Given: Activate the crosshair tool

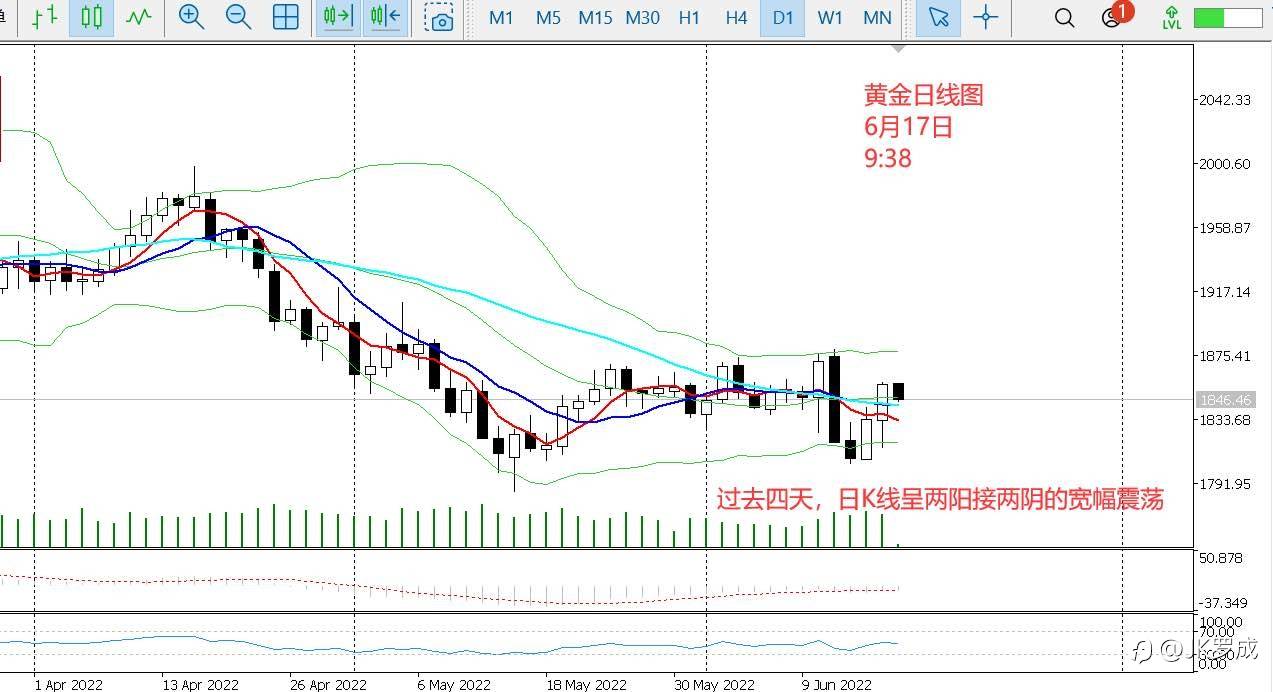Looking at the screenshot, I should pos(986,17).
